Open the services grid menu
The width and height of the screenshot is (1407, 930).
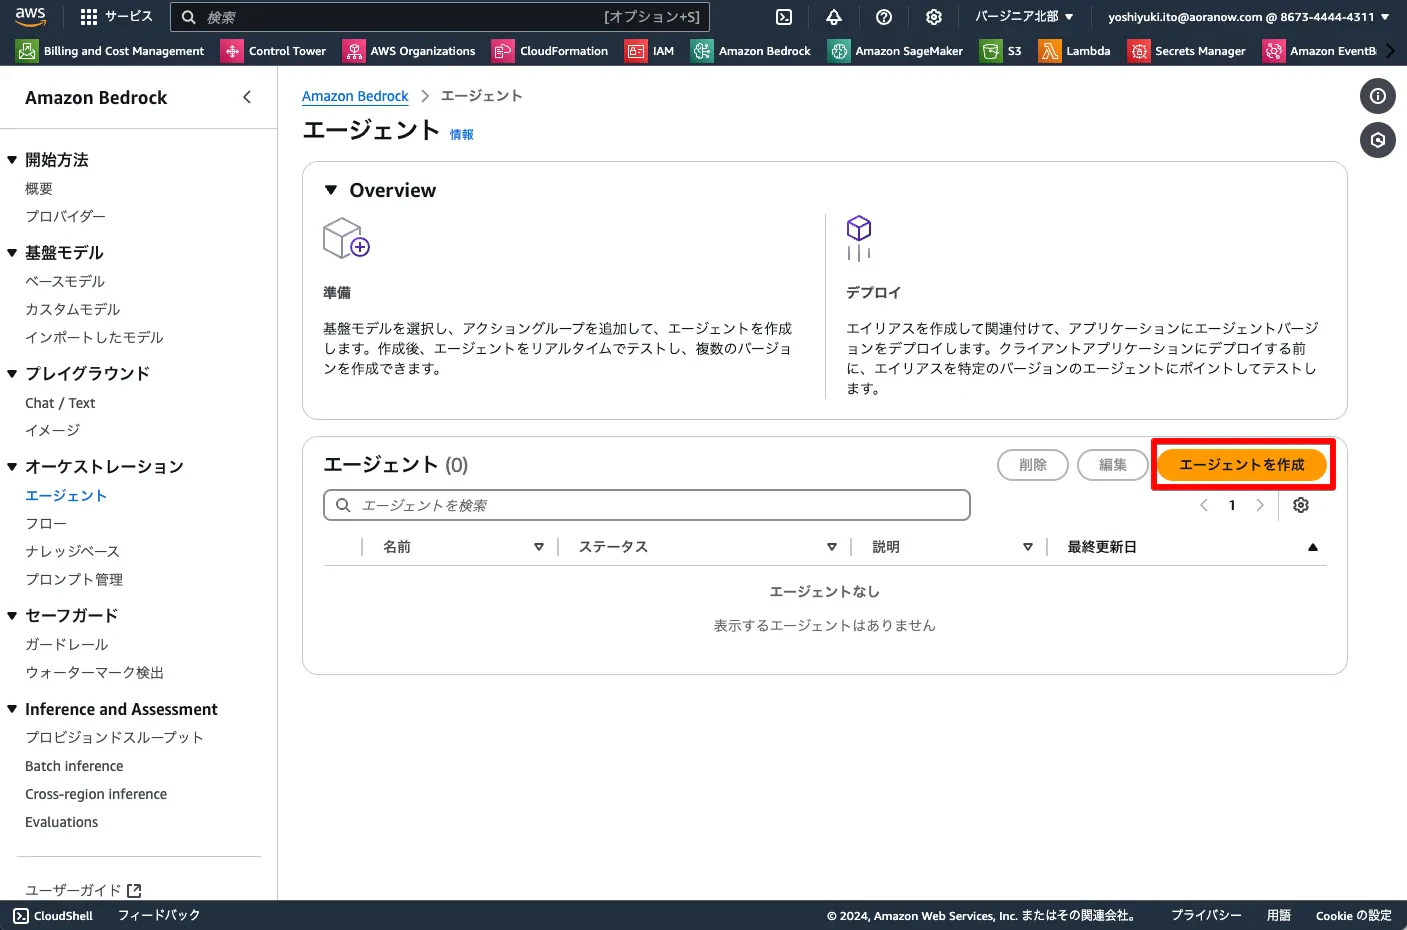(116, 17)
